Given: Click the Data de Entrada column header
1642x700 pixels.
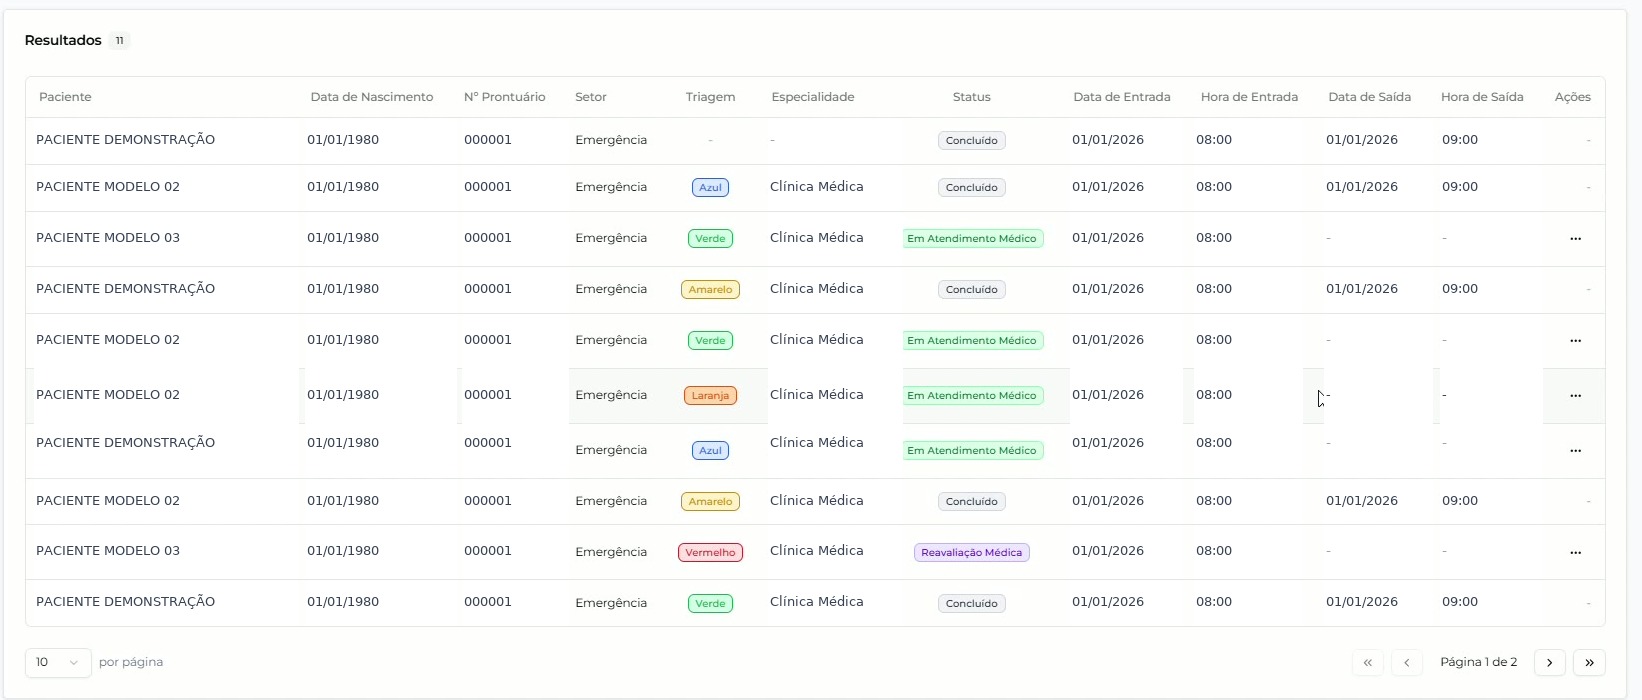Looking at the screenshot, I should click(1122, 97).
